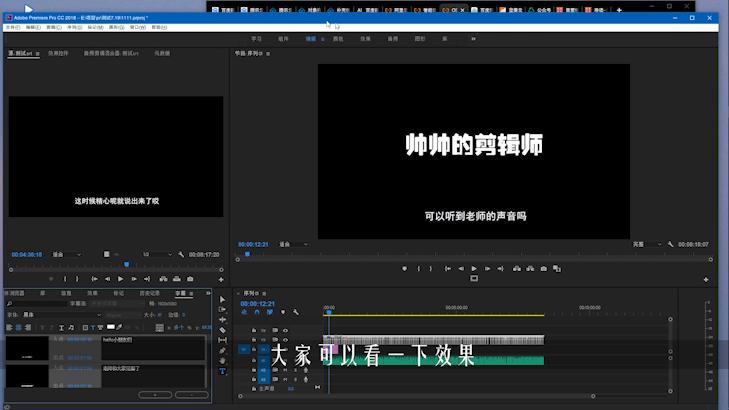Move the Program monitor playhead scrubber

(247, 254)
